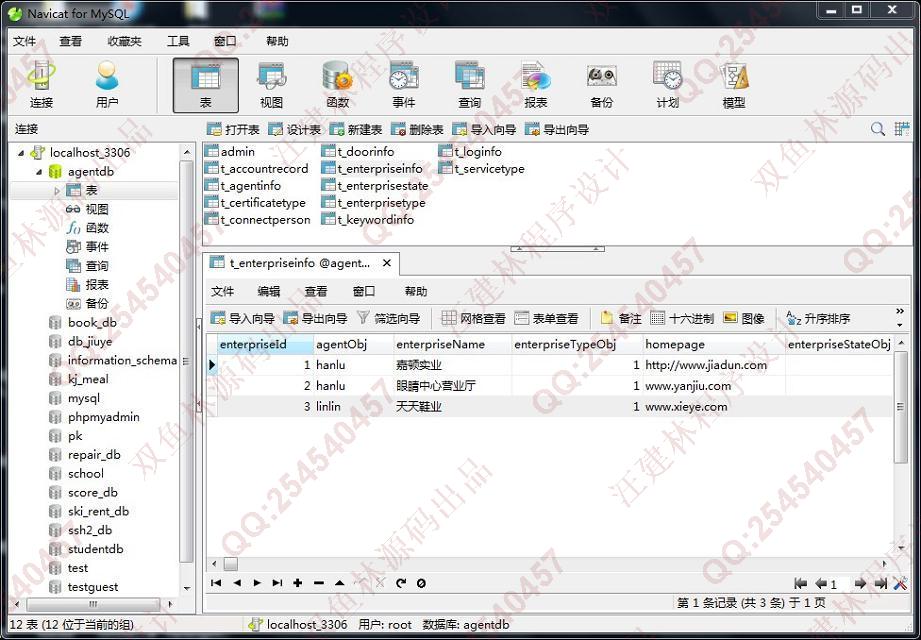Open the 报表 reports toolbar section
This screenshot has width=921, height=640.
tap(536, 85)
